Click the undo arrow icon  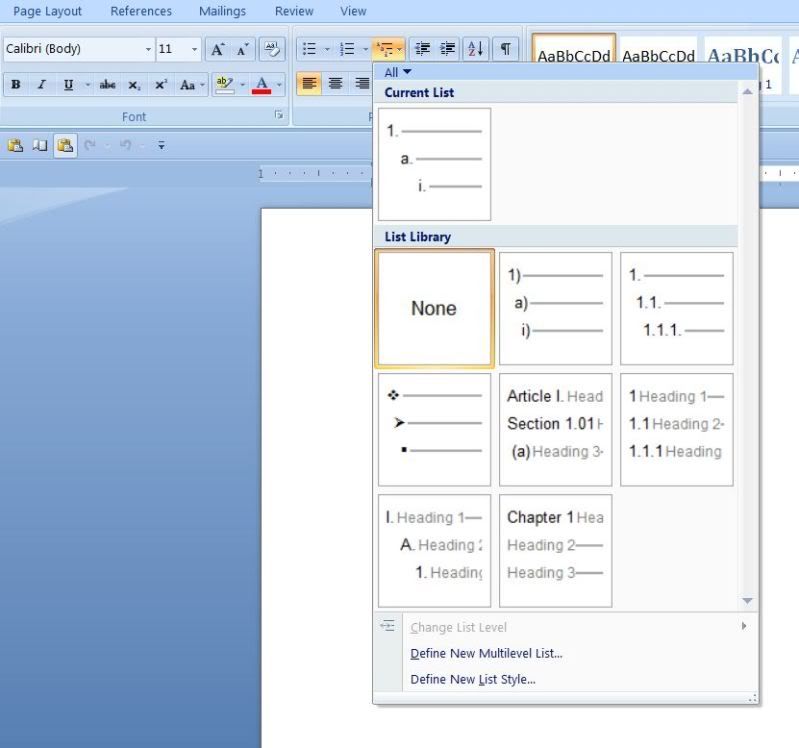click(x=125, y=146)
